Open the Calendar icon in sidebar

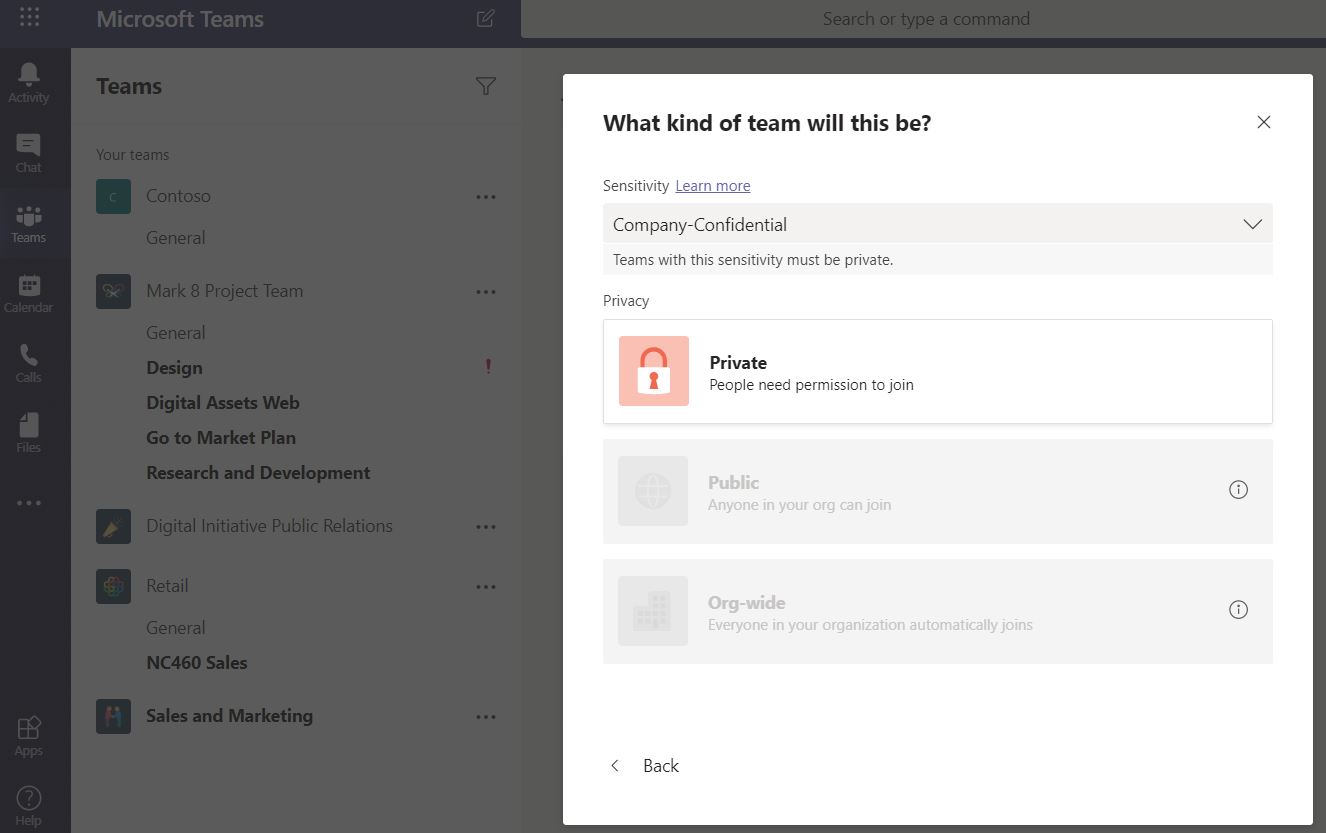point(29,293)
